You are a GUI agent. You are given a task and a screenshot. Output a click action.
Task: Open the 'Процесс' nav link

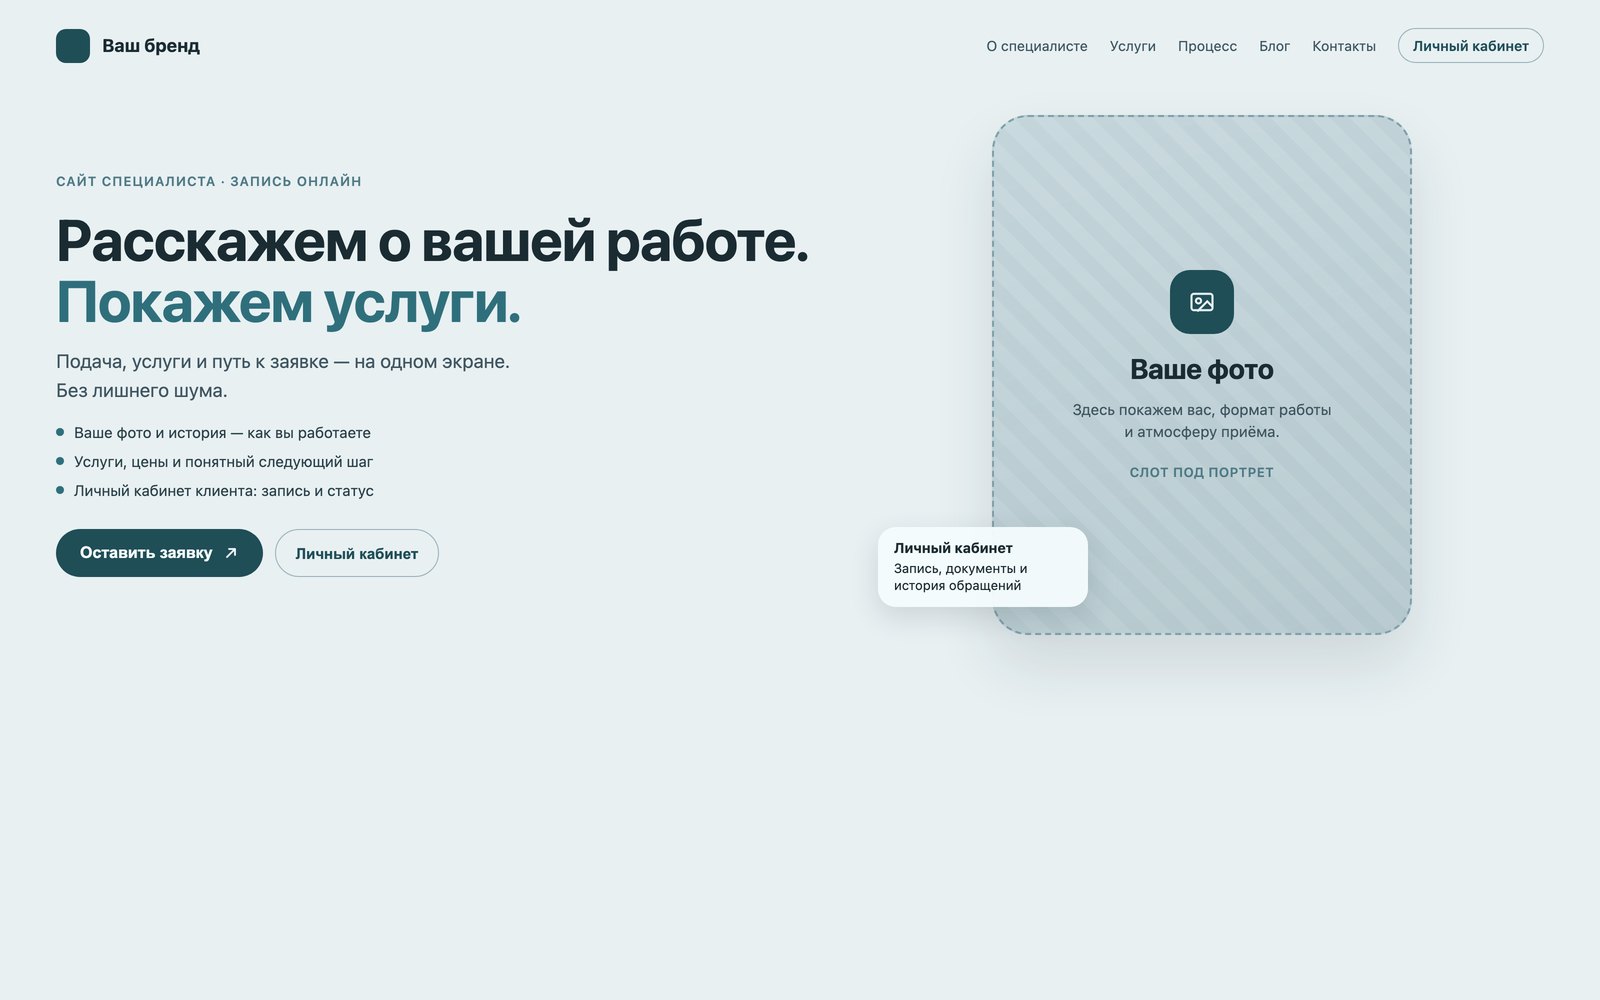pos(1207,46)
